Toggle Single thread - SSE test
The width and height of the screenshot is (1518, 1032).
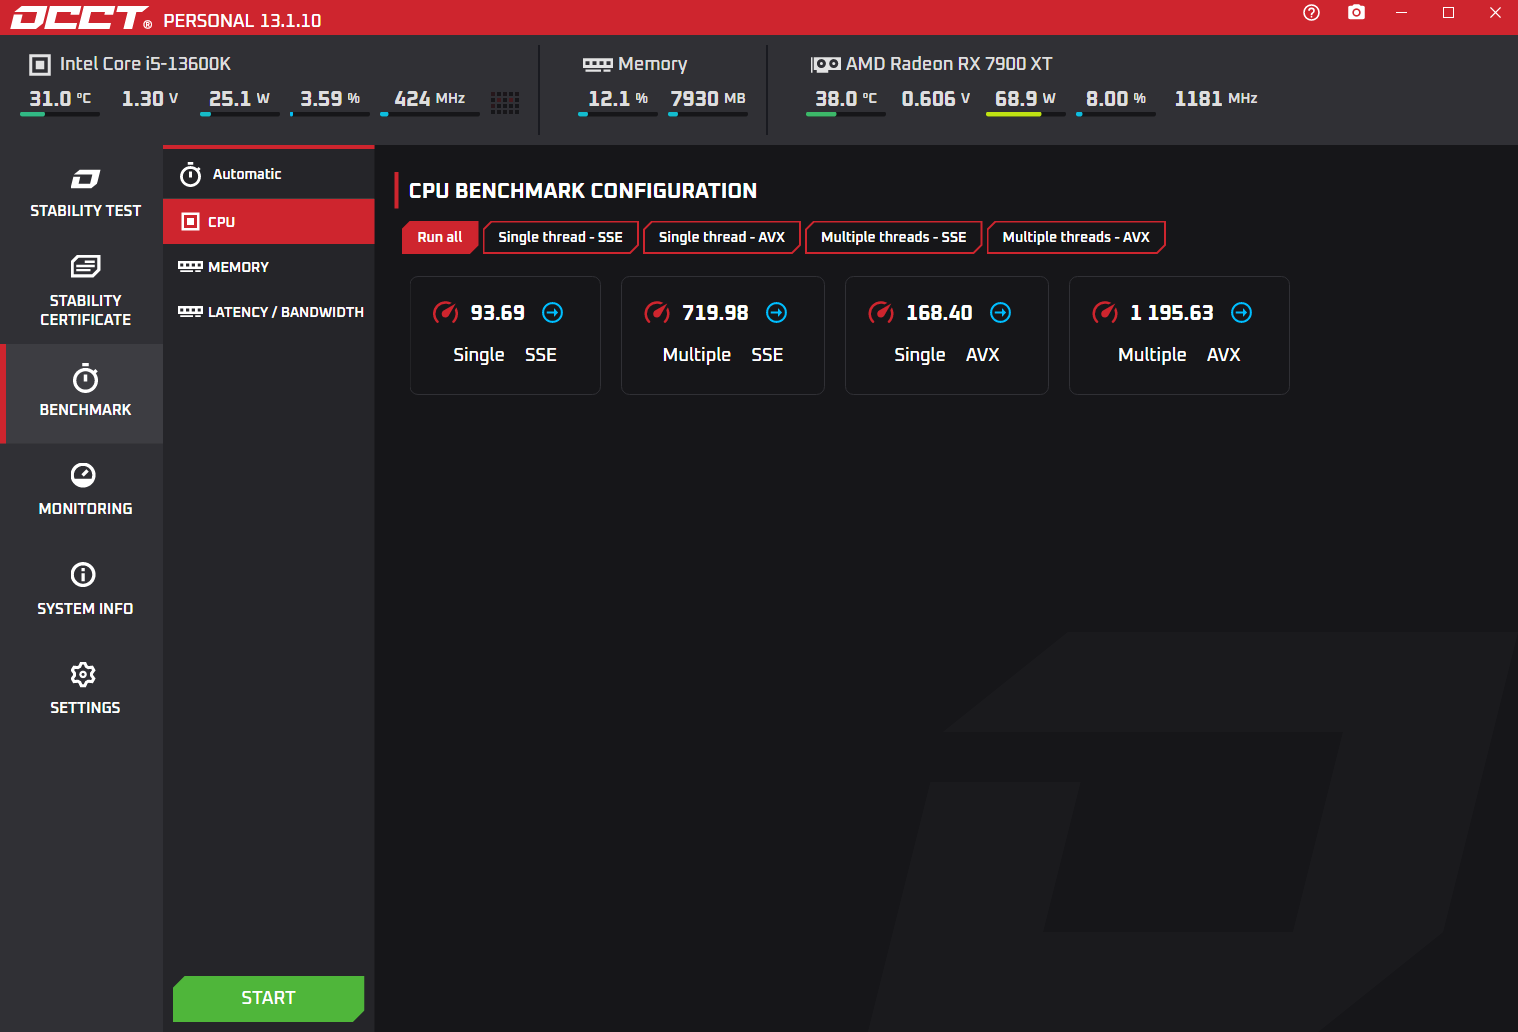click(560, 237)
